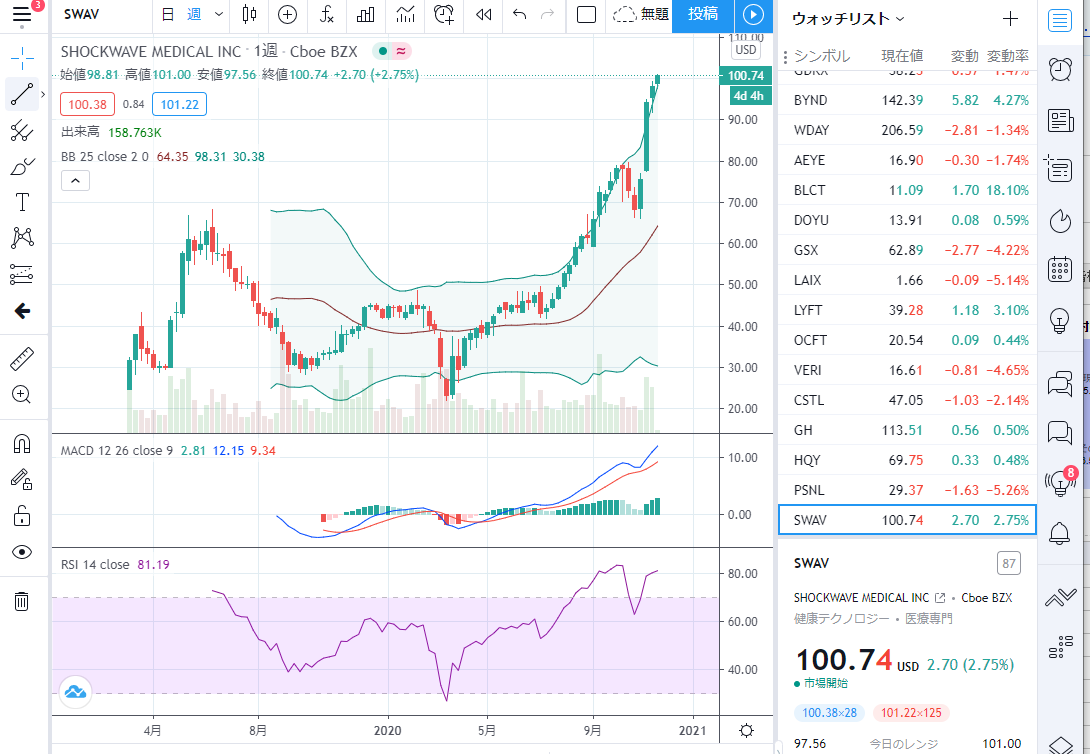Toggle lock all drawing tools

[x=22, y=516]
